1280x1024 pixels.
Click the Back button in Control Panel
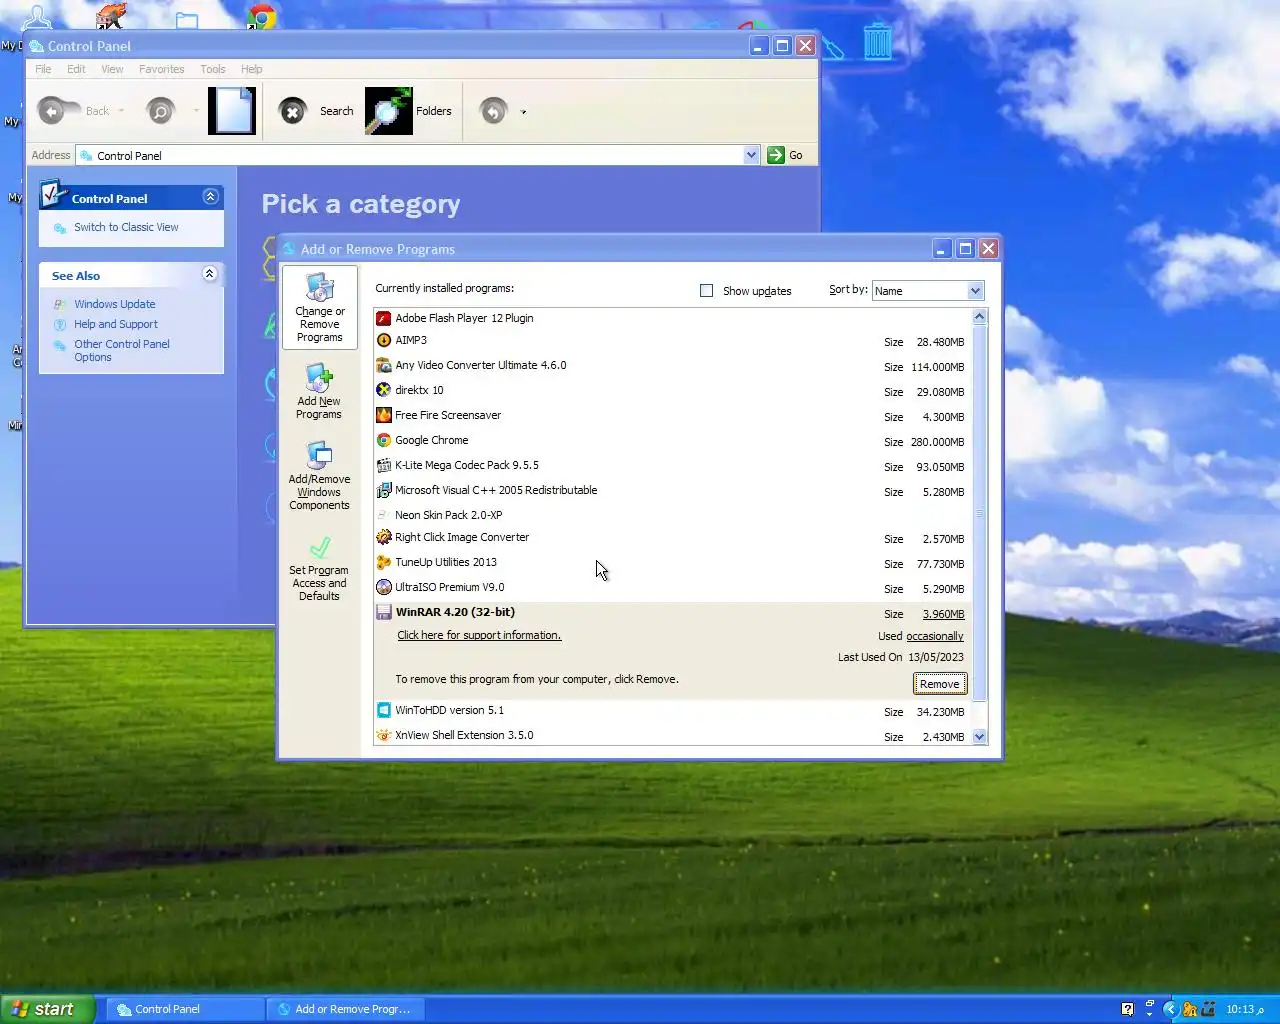74,111
